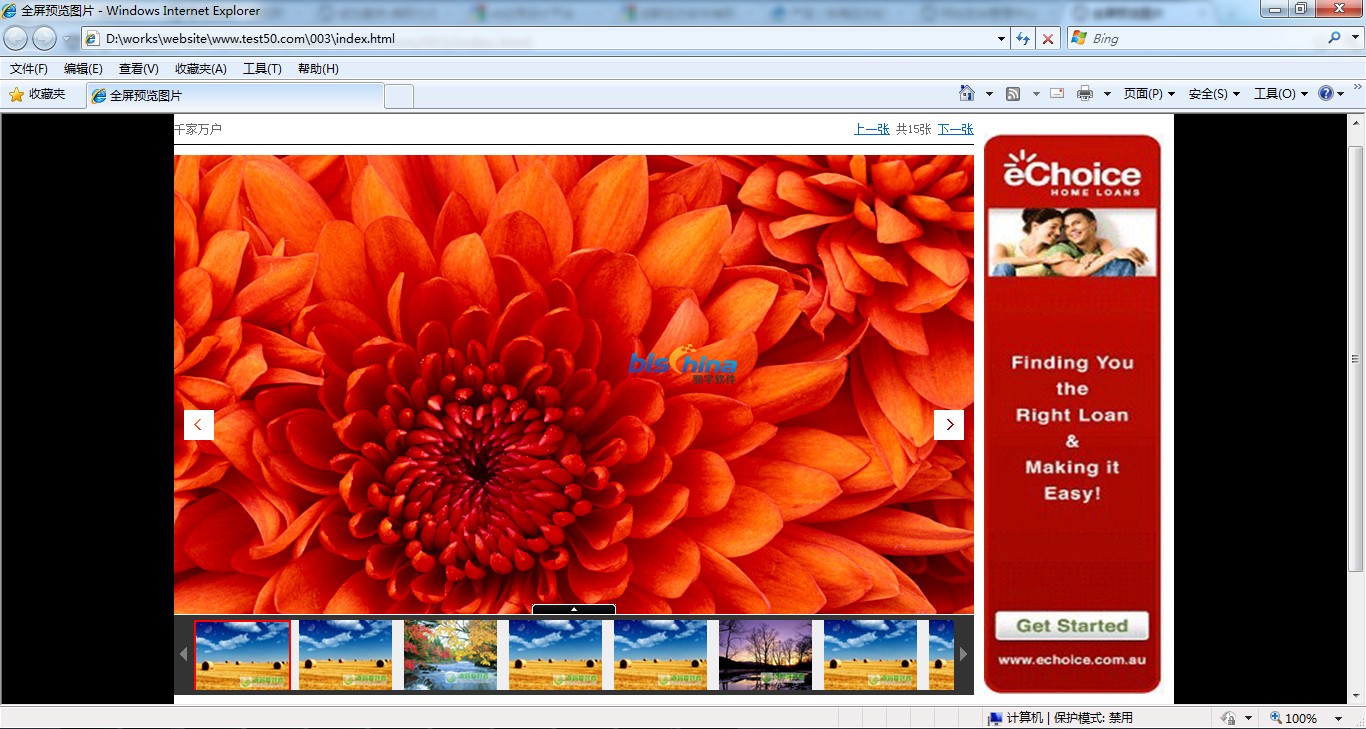Click the Print icon

click(x=1085, y=94)
